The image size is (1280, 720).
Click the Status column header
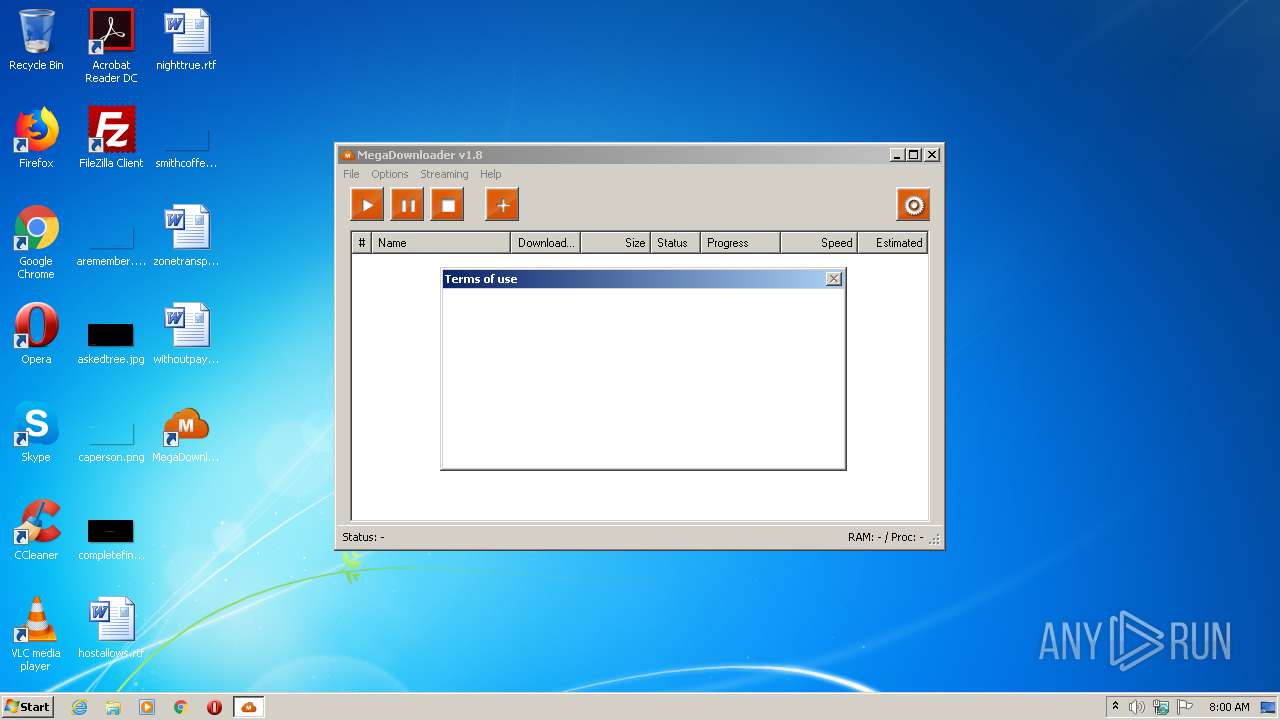[676, 243]
